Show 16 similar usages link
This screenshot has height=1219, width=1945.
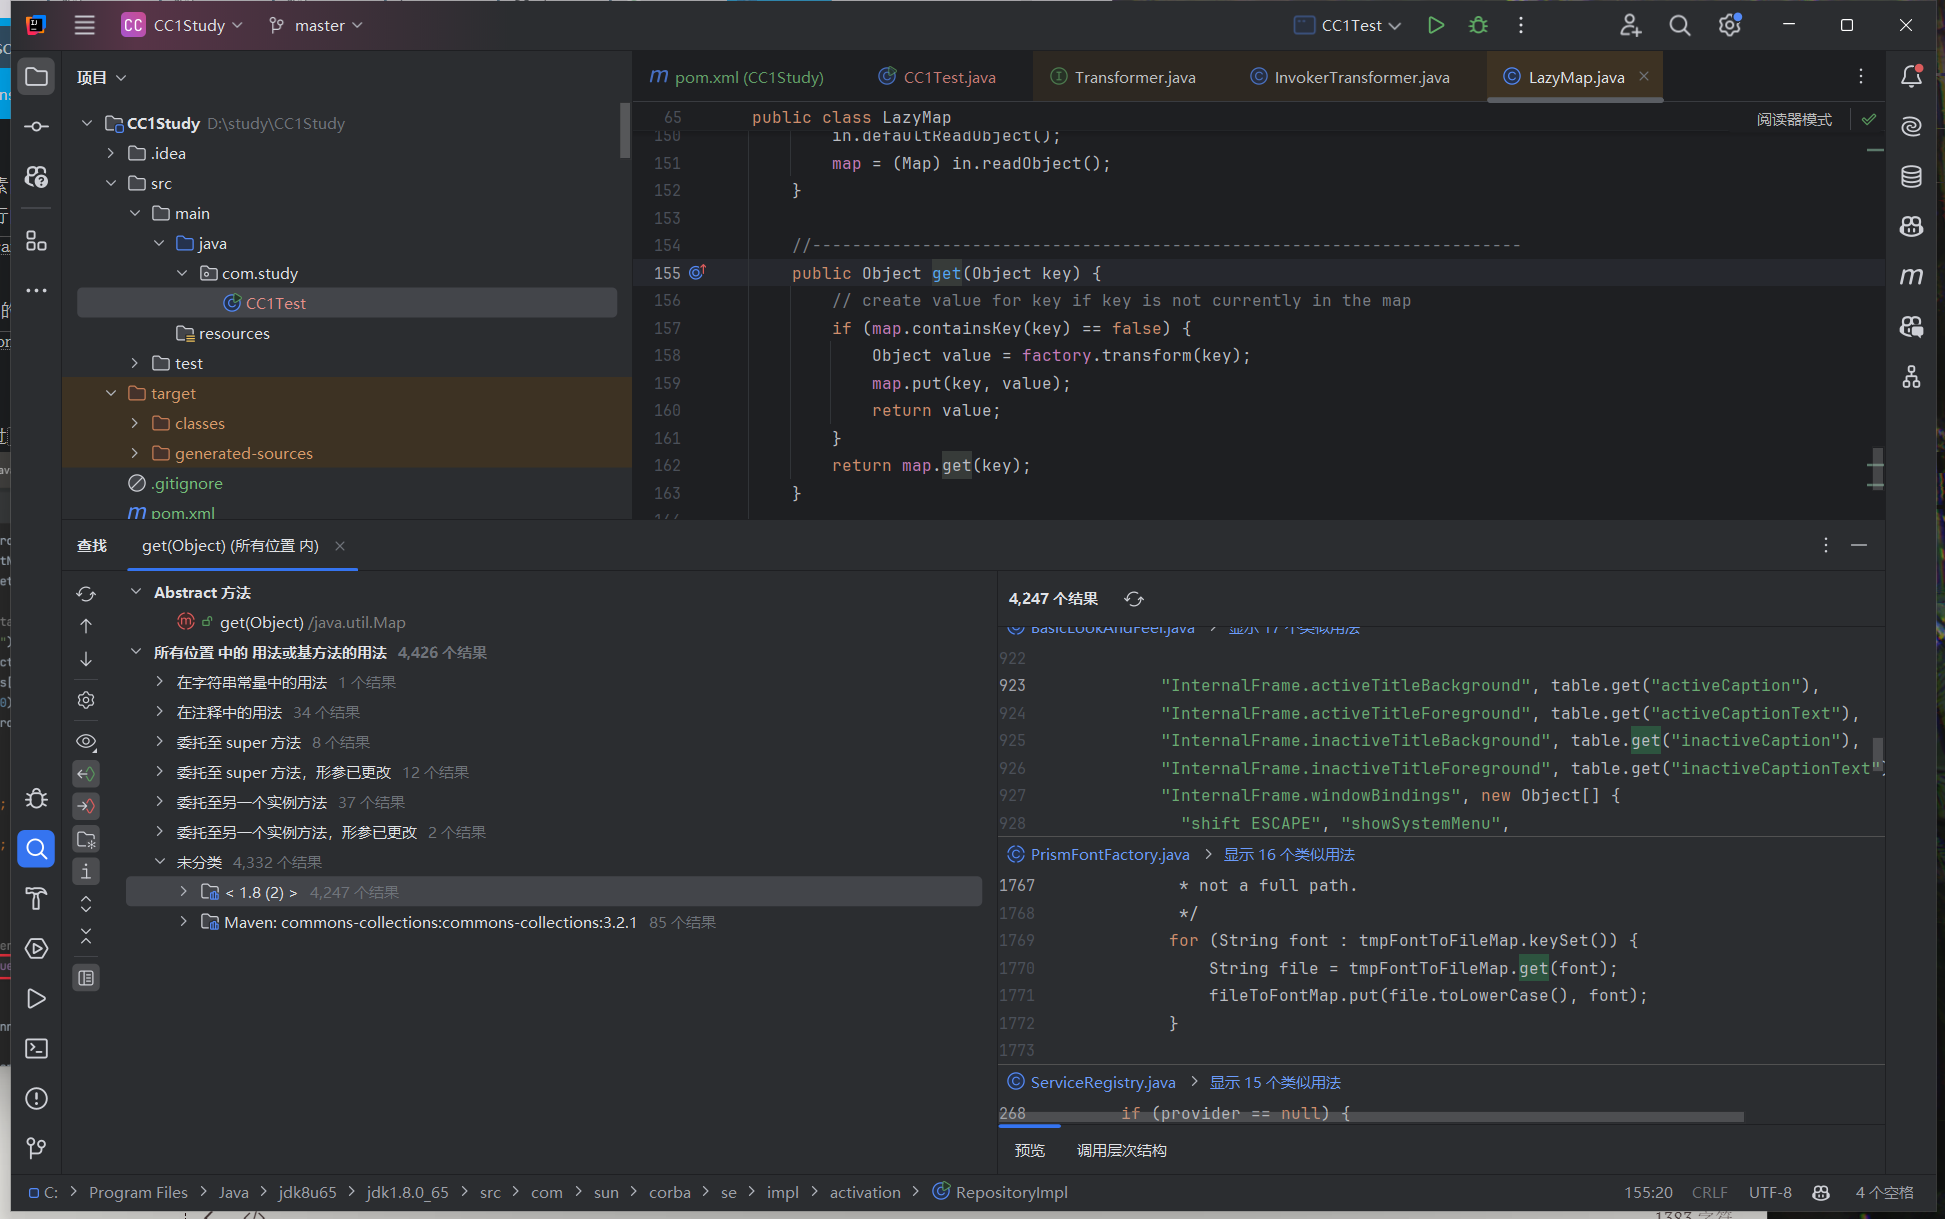point(1289,854)
